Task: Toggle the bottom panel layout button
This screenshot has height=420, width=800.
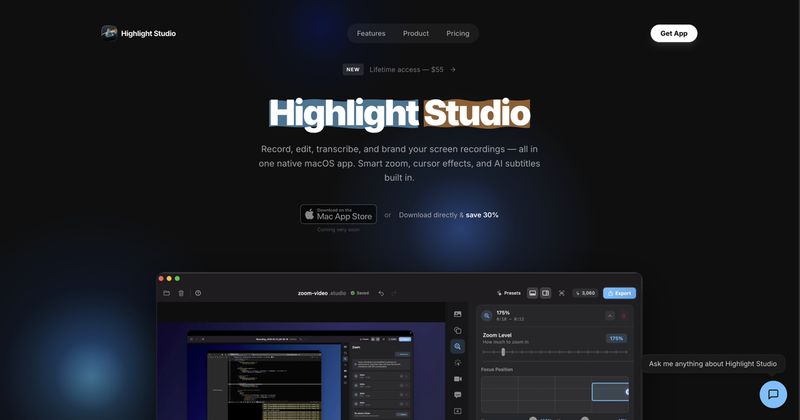Action: [x=532, y=293]
